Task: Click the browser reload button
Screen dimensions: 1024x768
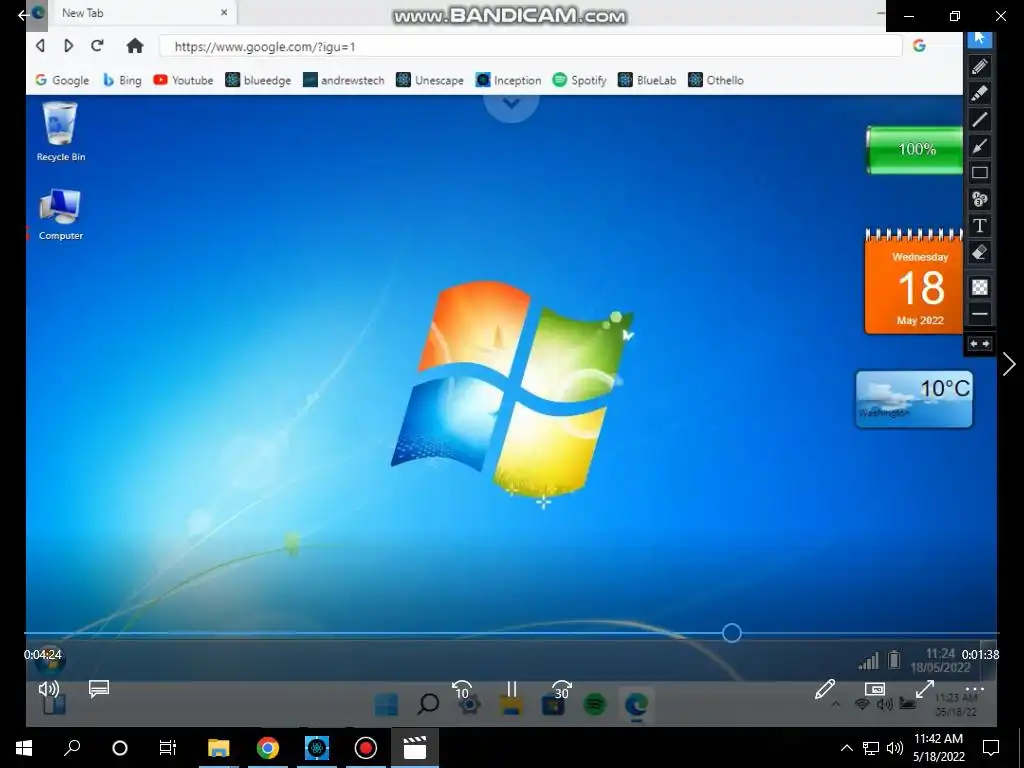Action: [97, 46]
